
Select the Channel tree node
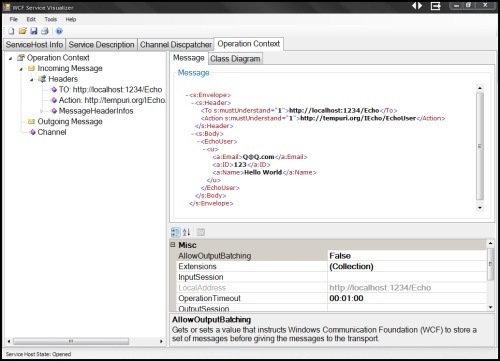click(x=52, y=132)
